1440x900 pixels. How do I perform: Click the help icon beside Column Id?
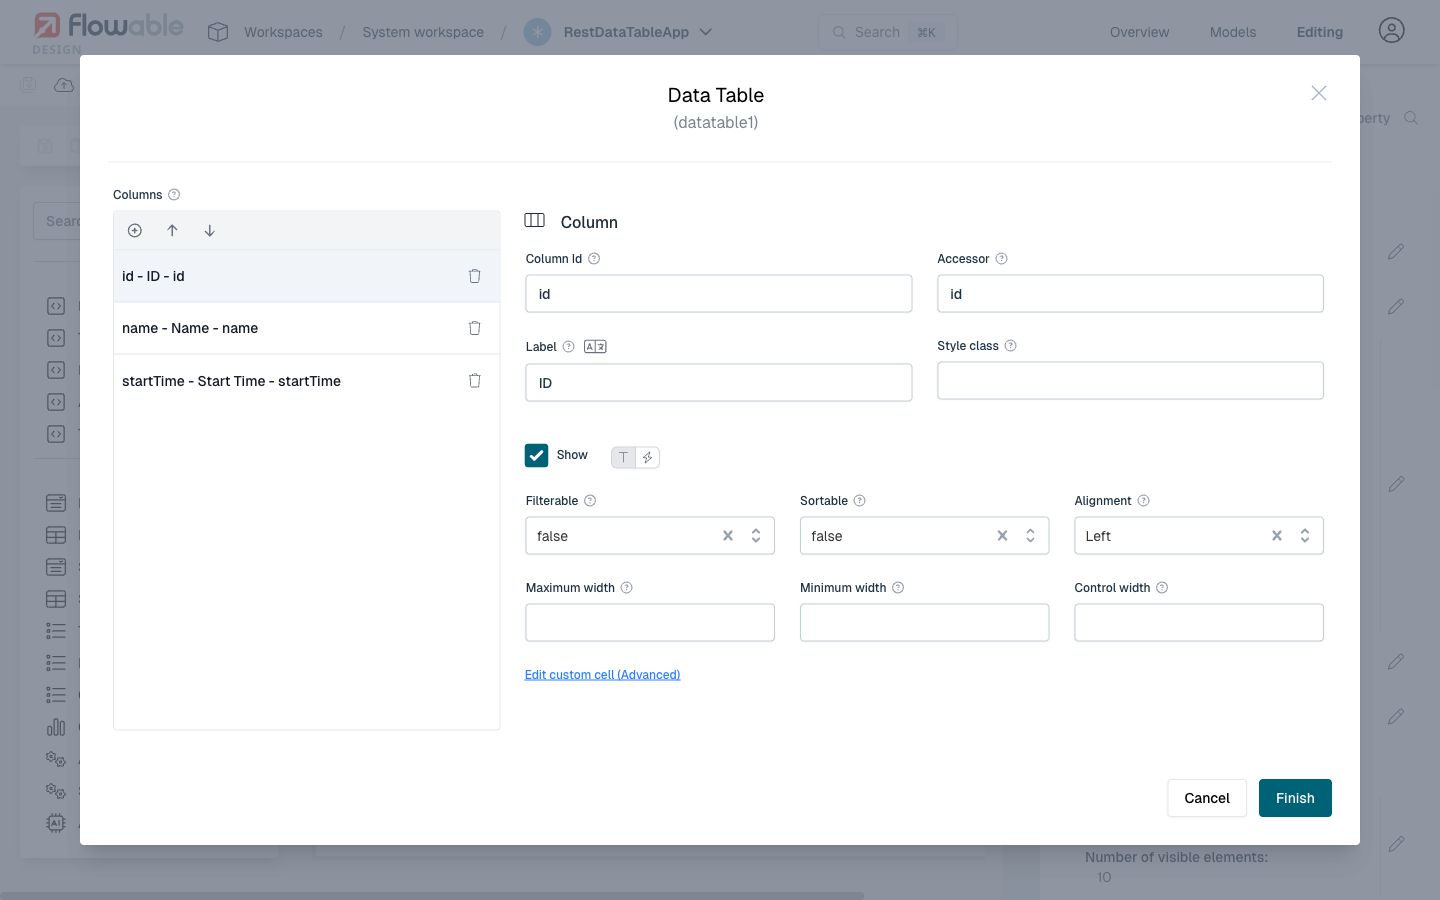point(594,258)
